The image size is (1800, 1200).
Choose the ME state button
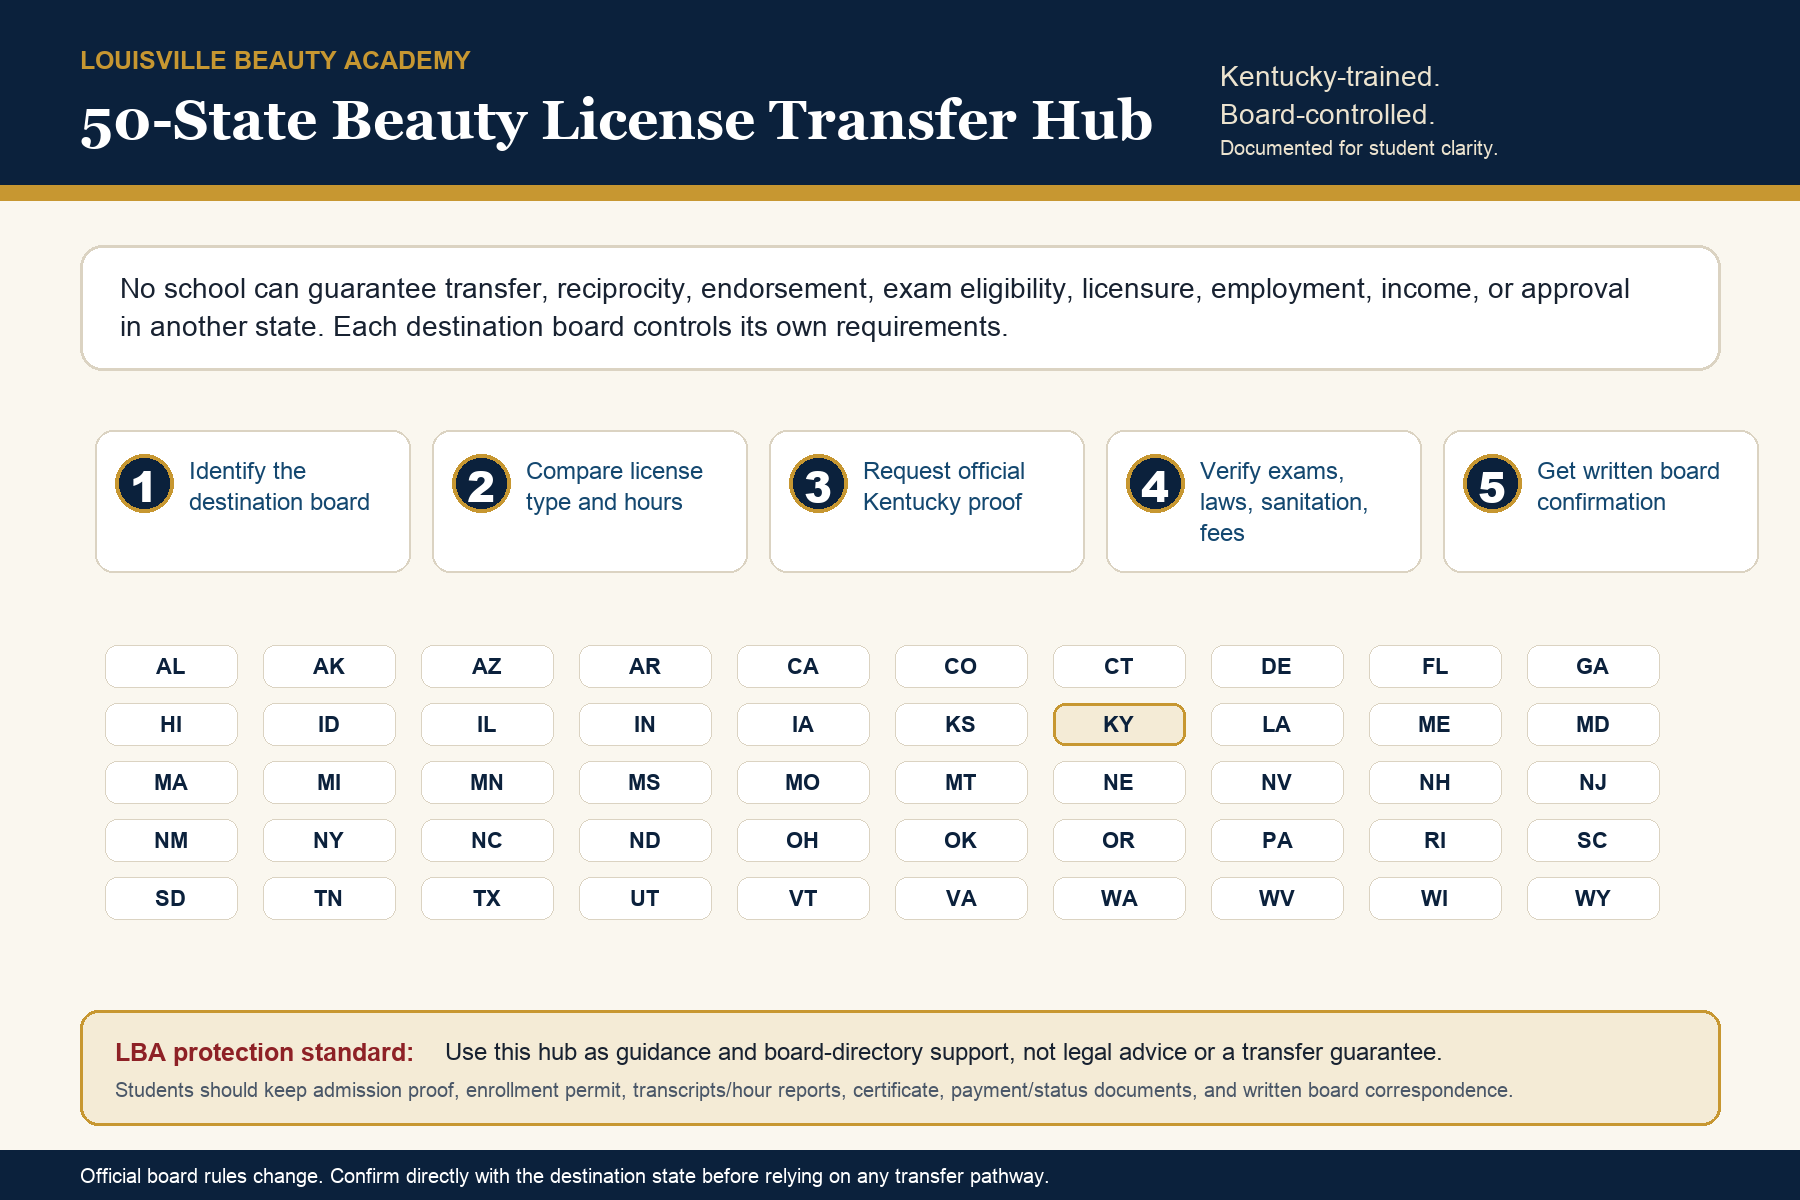click(1435, 724)
